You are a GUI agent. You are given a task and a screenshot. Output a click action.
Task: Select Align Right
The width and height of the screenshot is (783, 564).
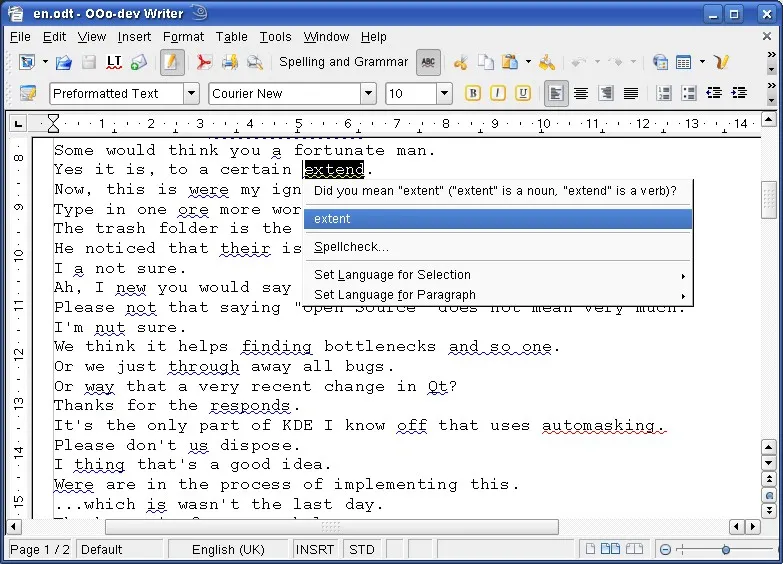606,93
